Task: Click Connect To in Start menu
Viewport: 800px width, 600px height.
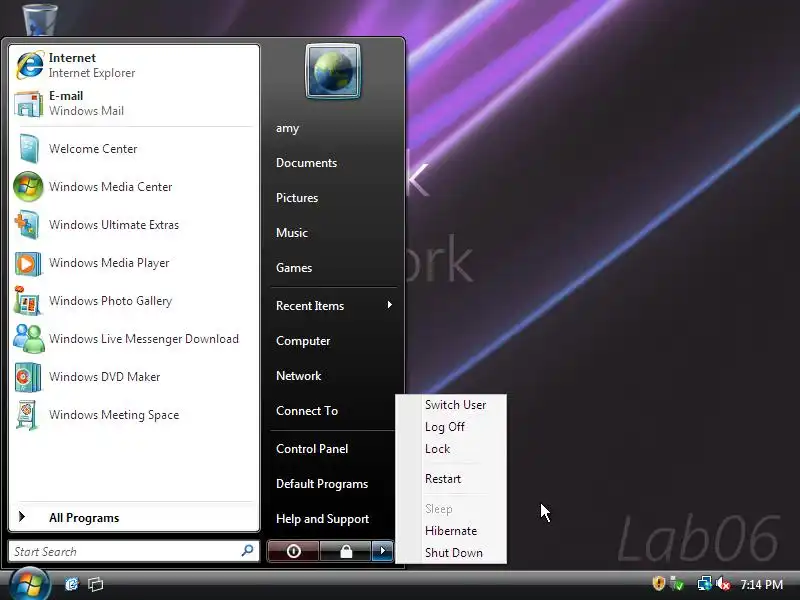Action: [x=307, y=411]
